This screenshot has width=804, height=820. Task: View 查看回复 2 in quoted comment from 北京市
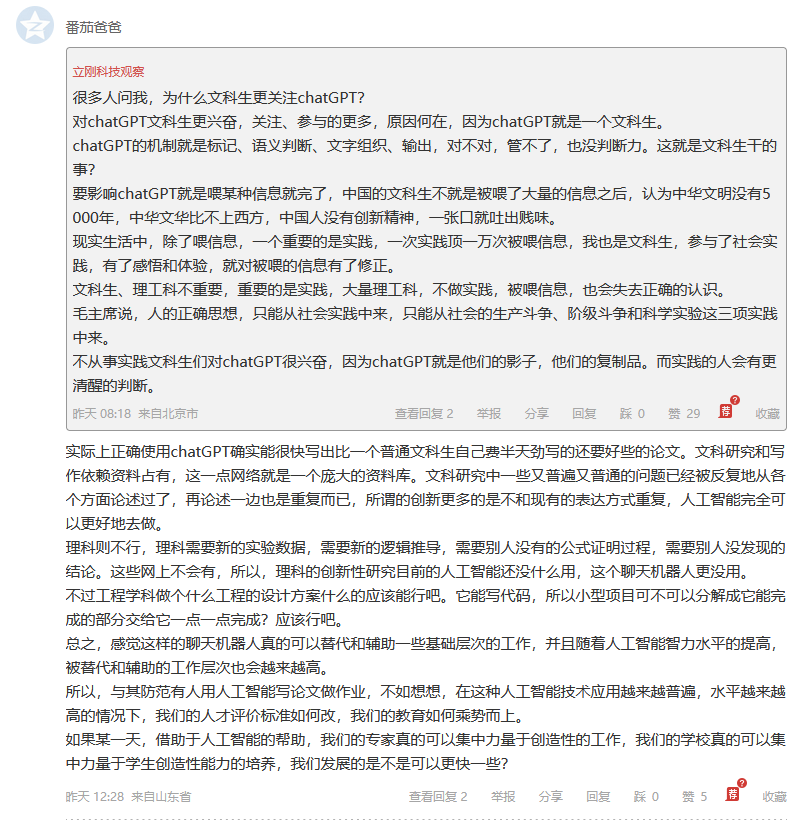coord(424,414)
